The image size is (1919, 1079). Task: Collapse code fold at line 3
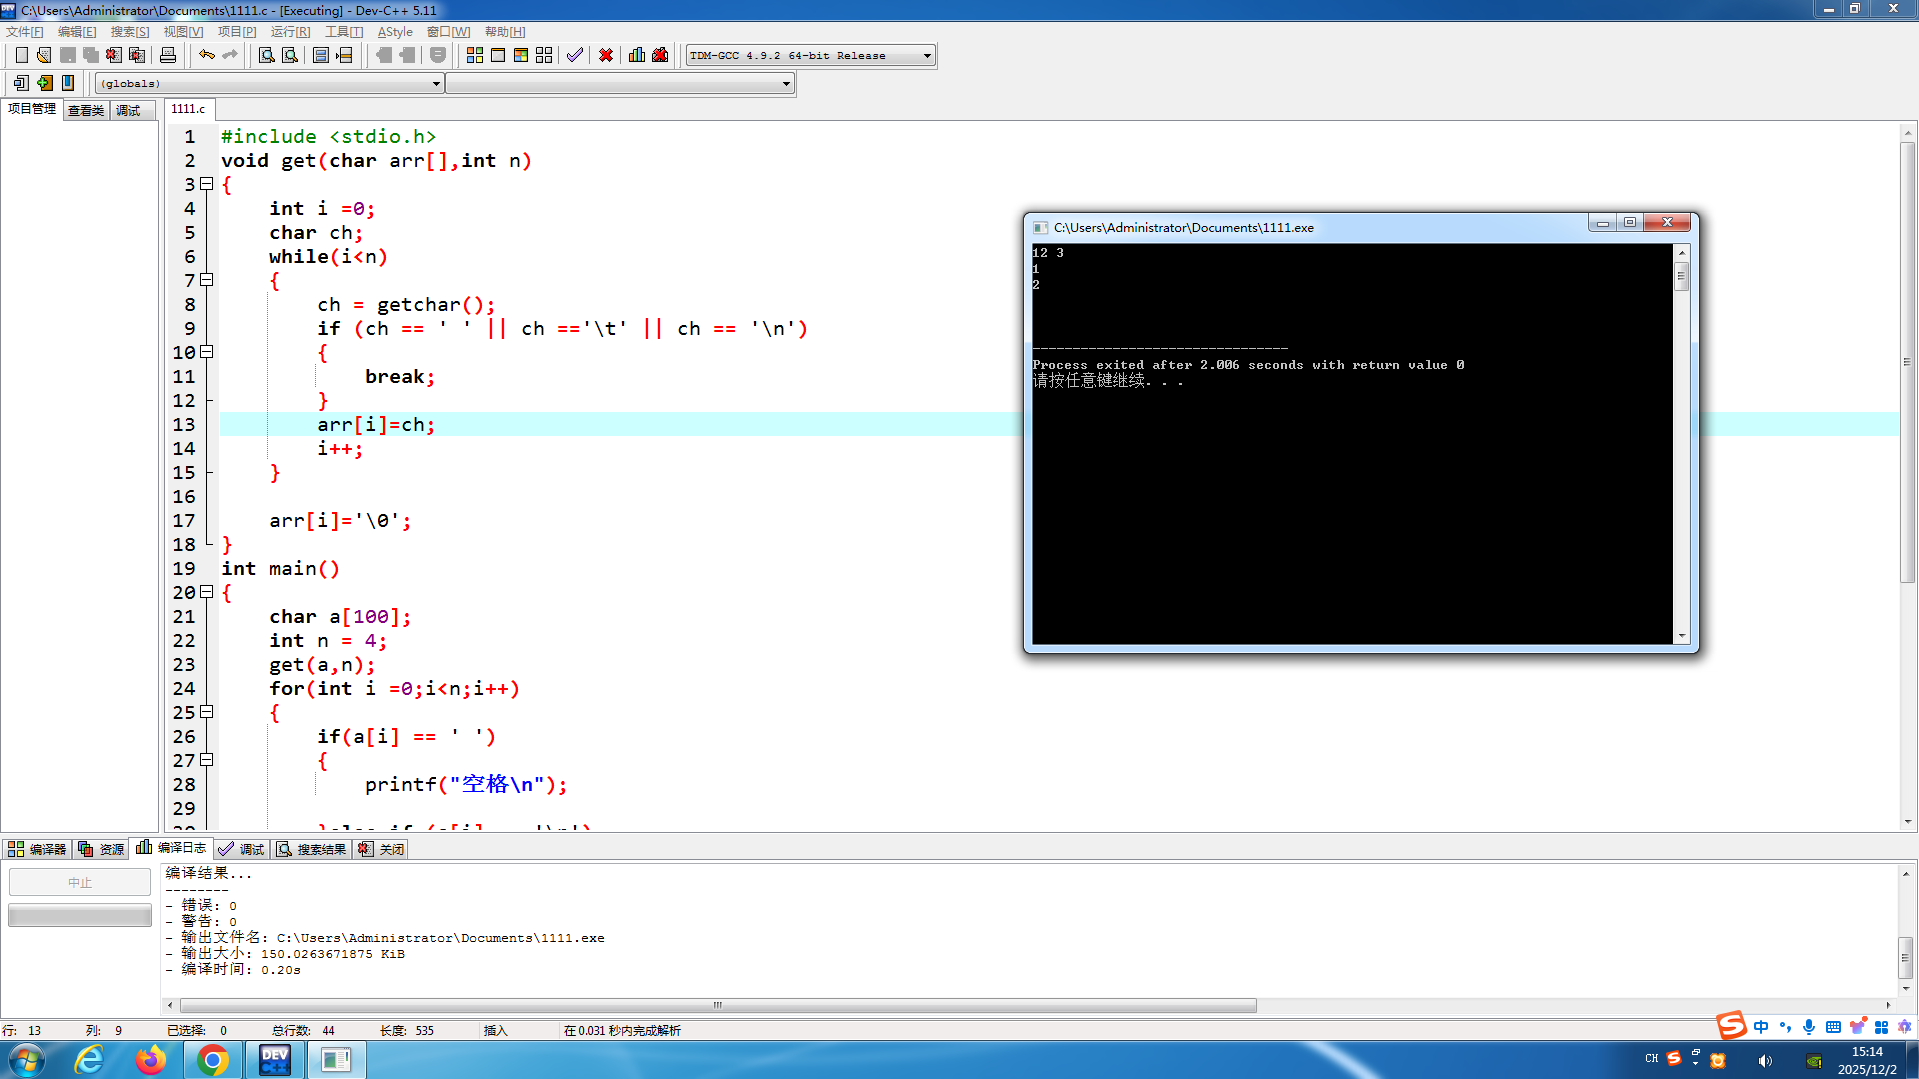pyautogui.click(x=207, y=184)
